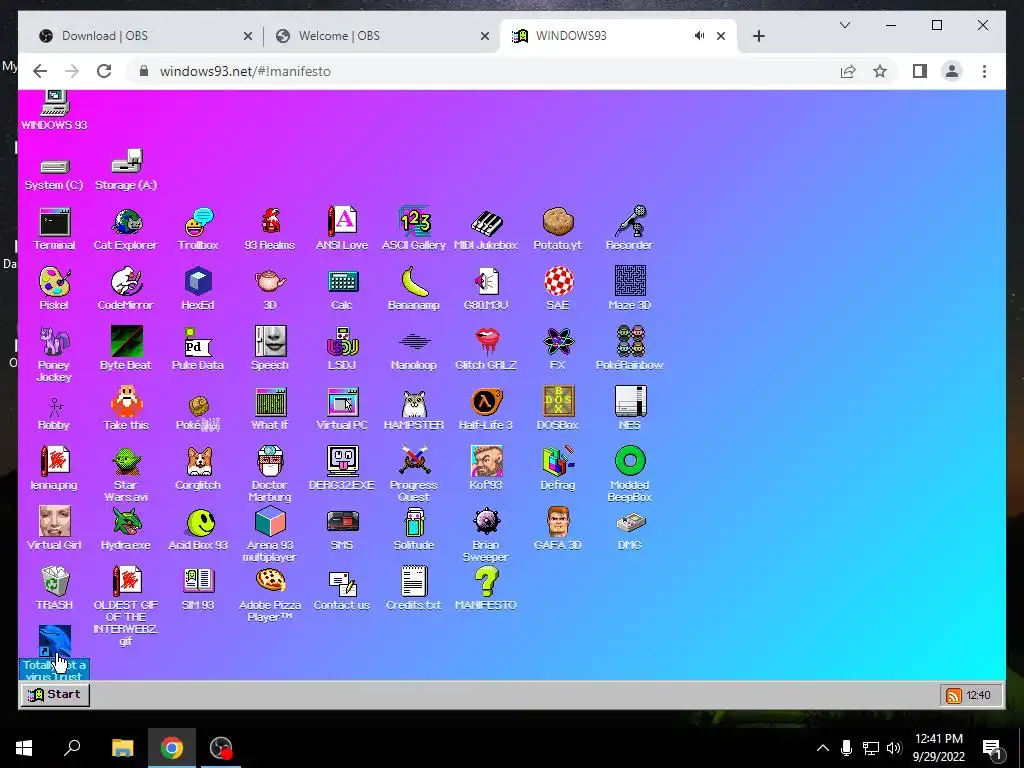Open Bananamp music player

(413, 289)
